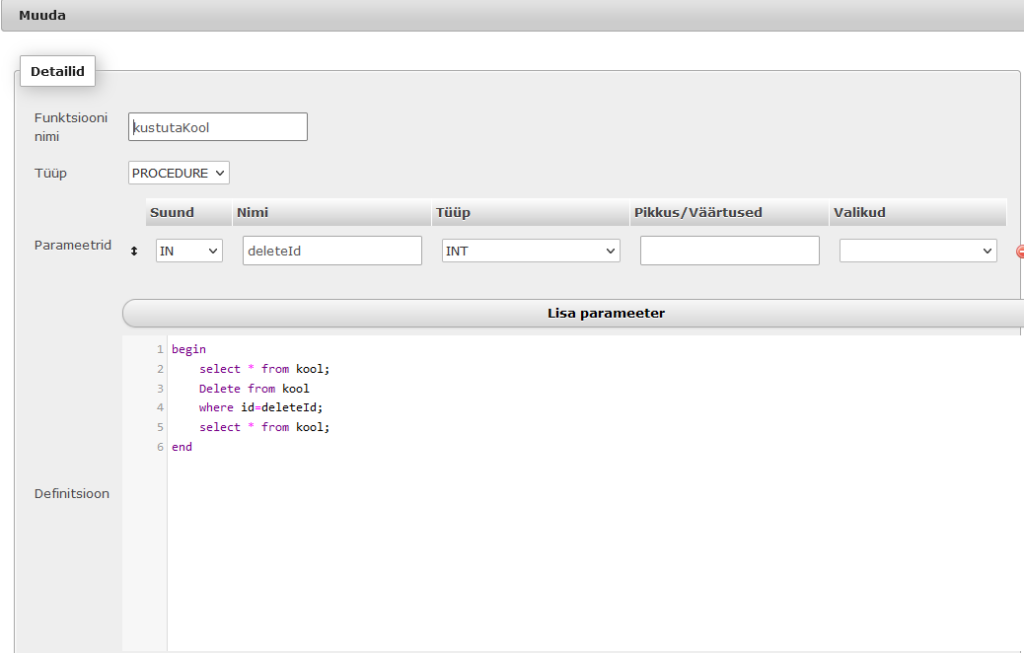Click the Pikkus/Väärtused column header
Screen dimensions: 1024x653
tap(729, 212)
